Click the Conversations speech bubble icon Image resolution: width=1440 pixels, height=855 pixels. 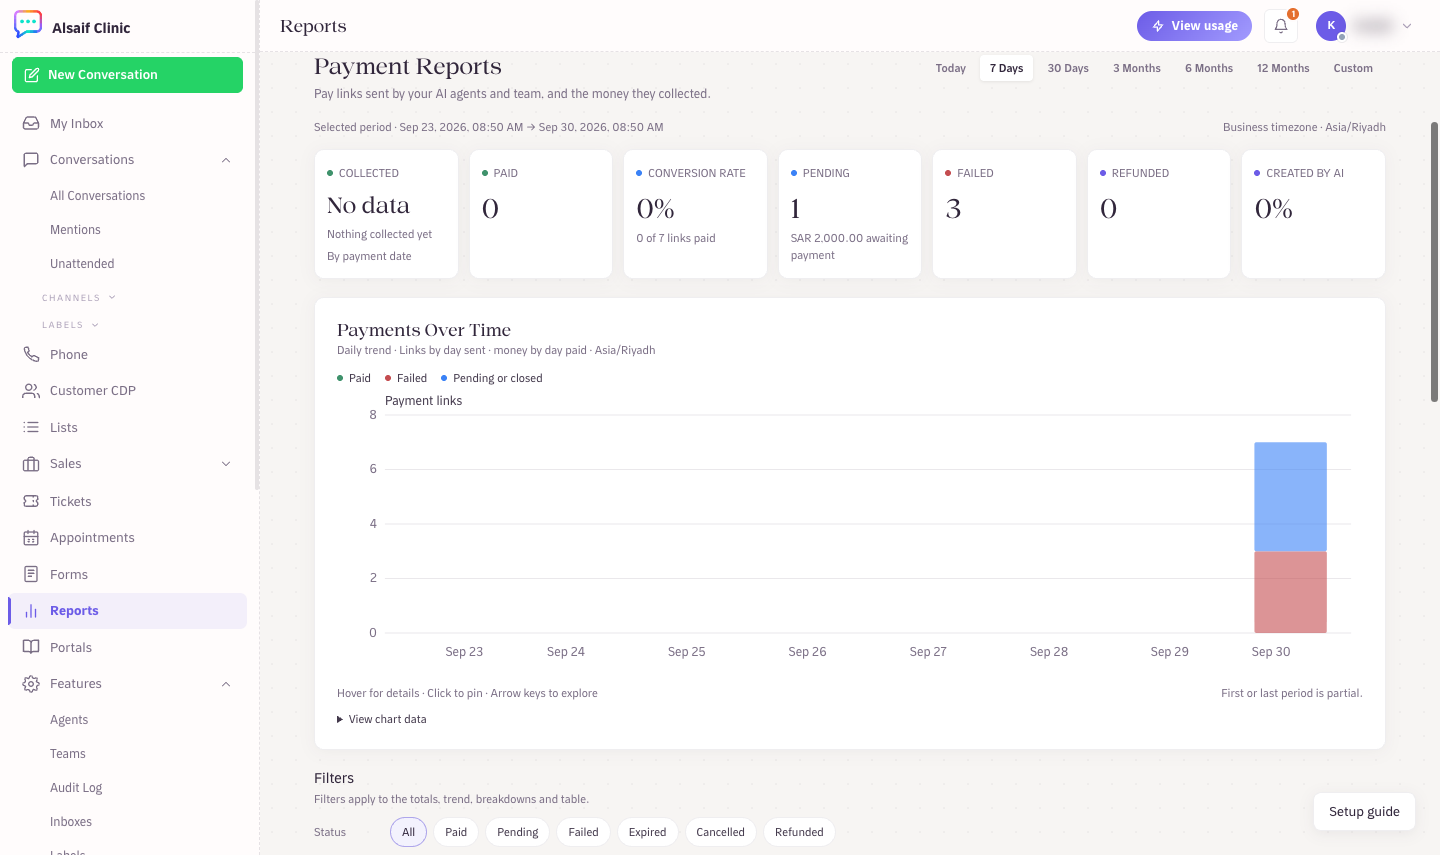click(31, 159)
